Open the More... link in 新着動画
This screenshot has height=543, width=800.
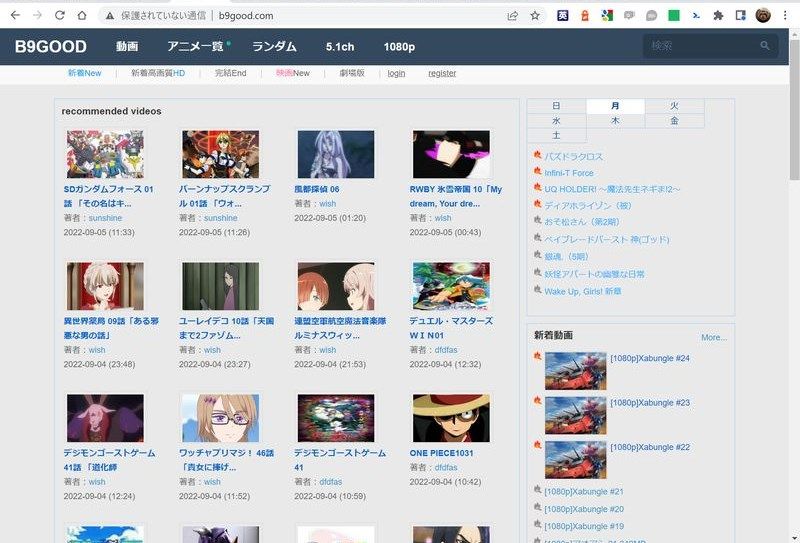pyautogui.click(x=713, y=338)
